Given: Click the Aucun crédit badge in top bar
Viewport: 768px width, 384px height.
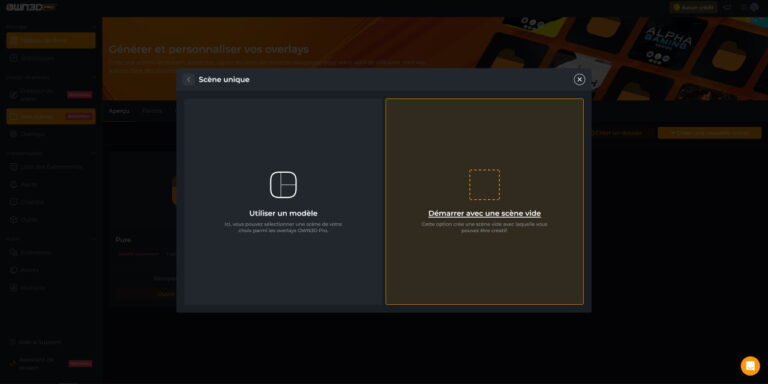Looking at the screenshot, I should point(693,7).
